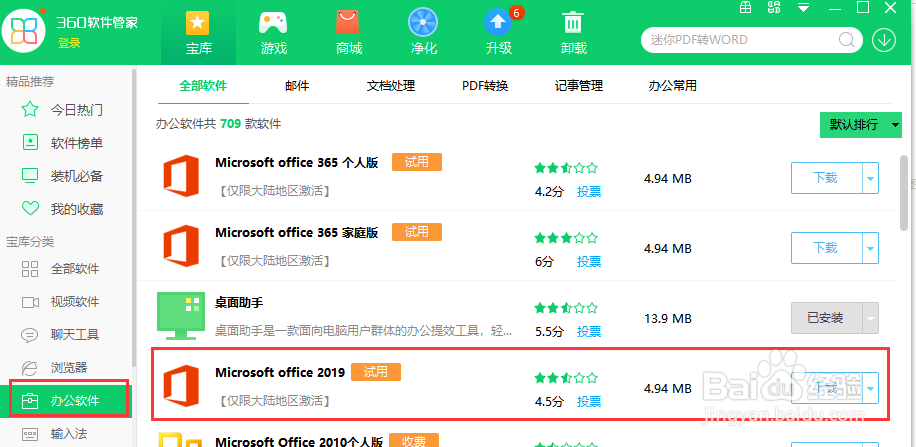Select 浏览器 in sidebar

click(66, 368)
